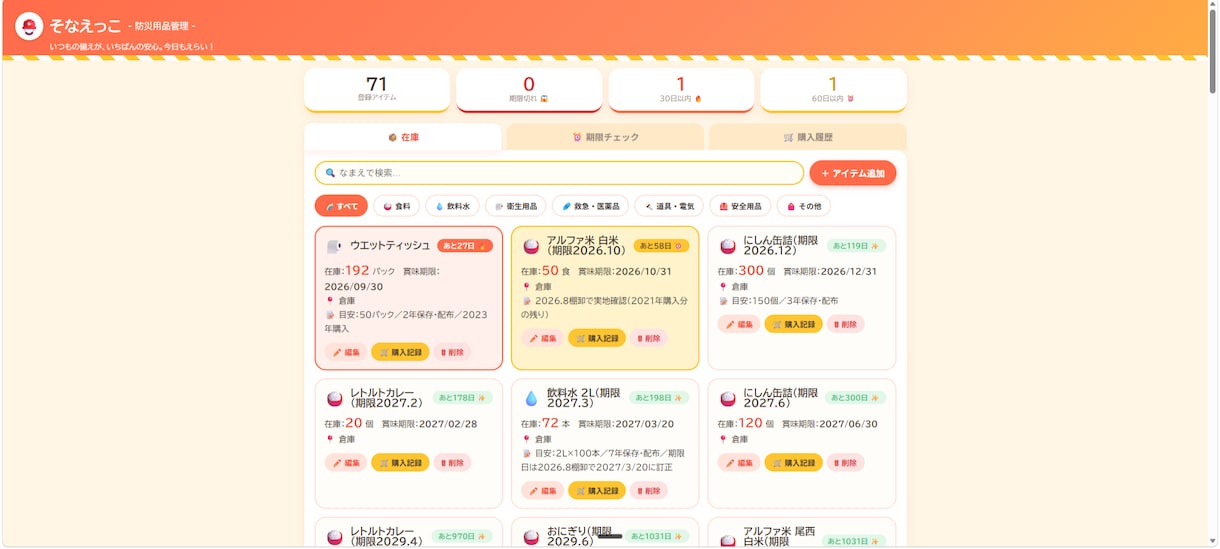Click the 192 stock count on ウエットティッシュ
Screen dimensions: 1220x549
[357, 270]
